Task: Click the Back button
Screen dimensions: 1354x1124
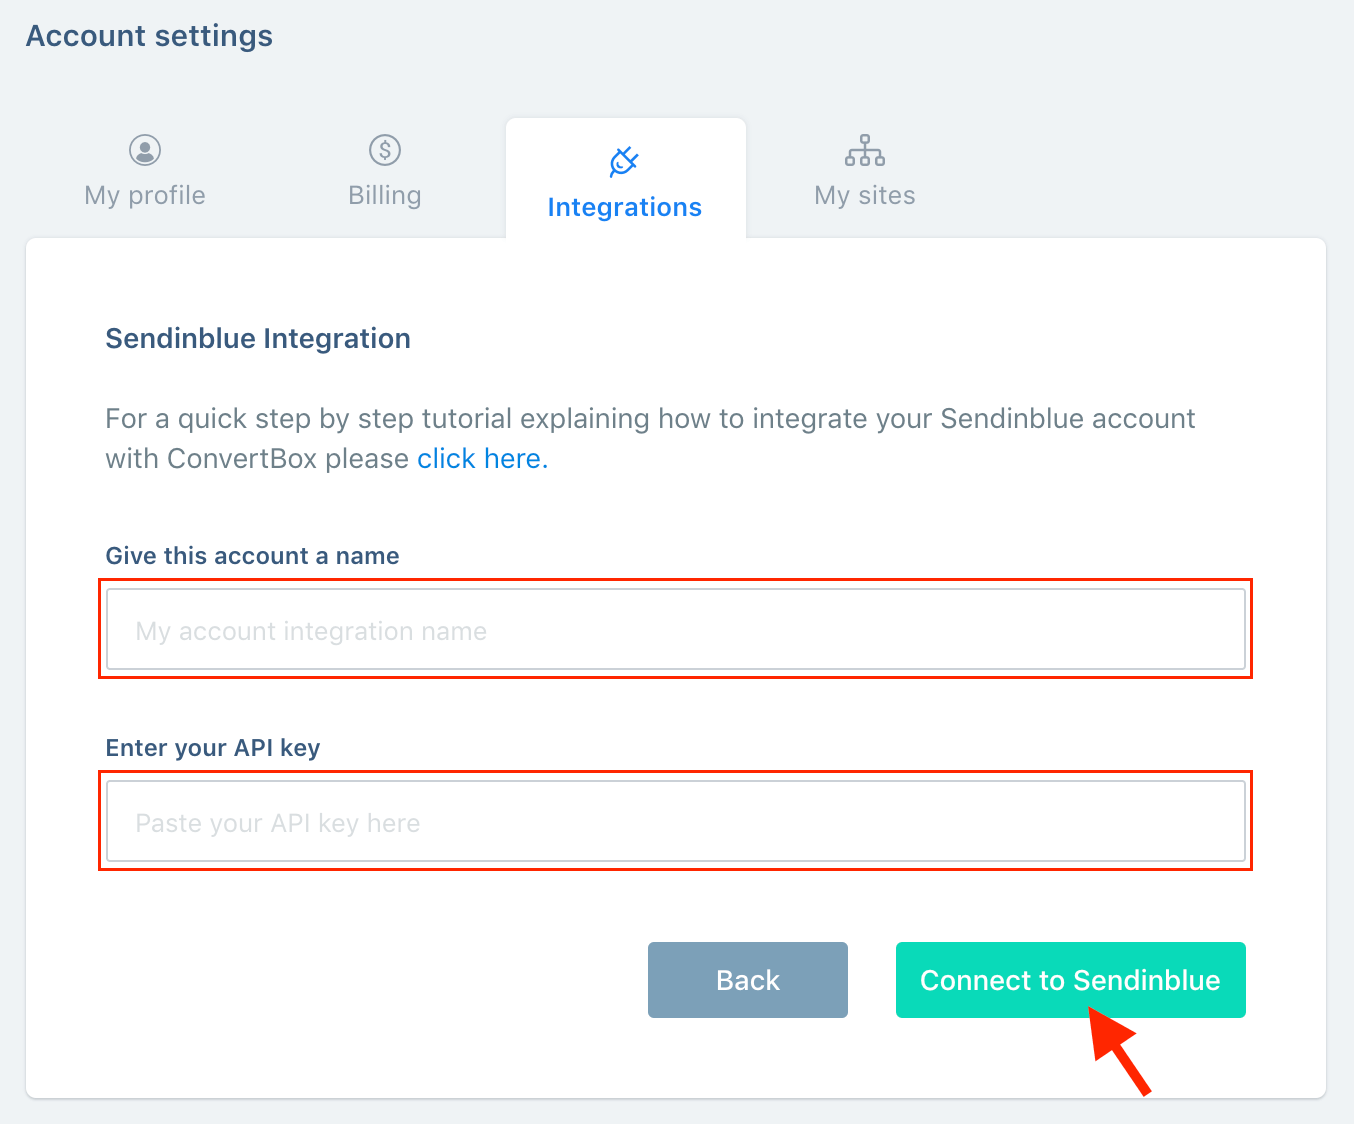Action: tap(748, 980)
